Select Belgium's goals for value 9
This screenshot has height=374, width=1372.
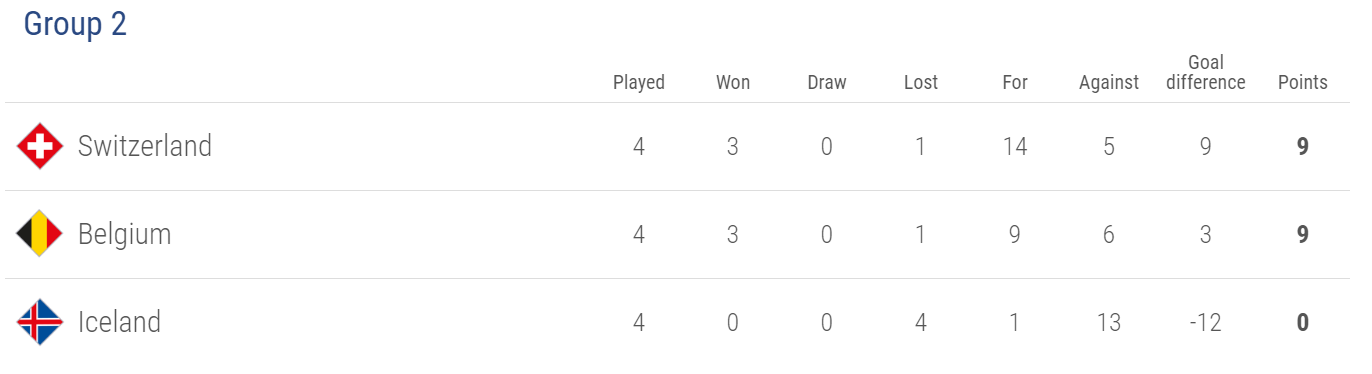point(1015,235)
